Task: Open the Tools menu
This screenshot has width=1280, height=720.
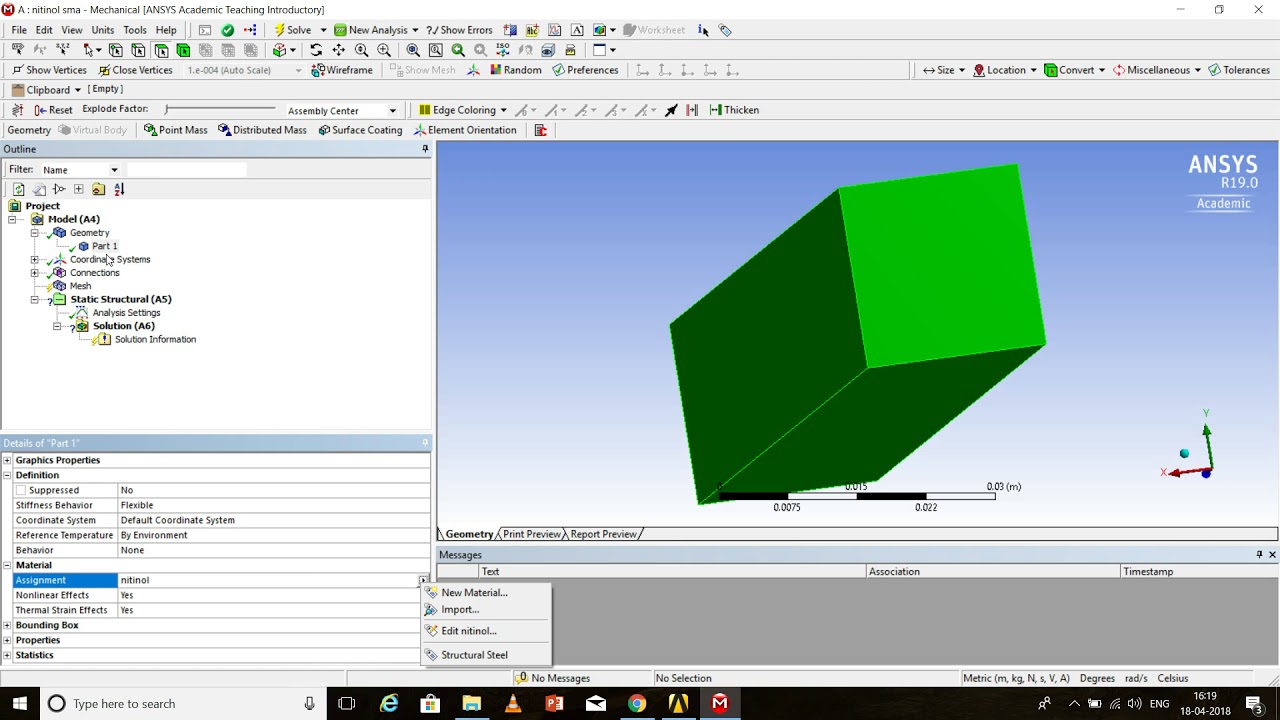Action: (x=135, y=30)
